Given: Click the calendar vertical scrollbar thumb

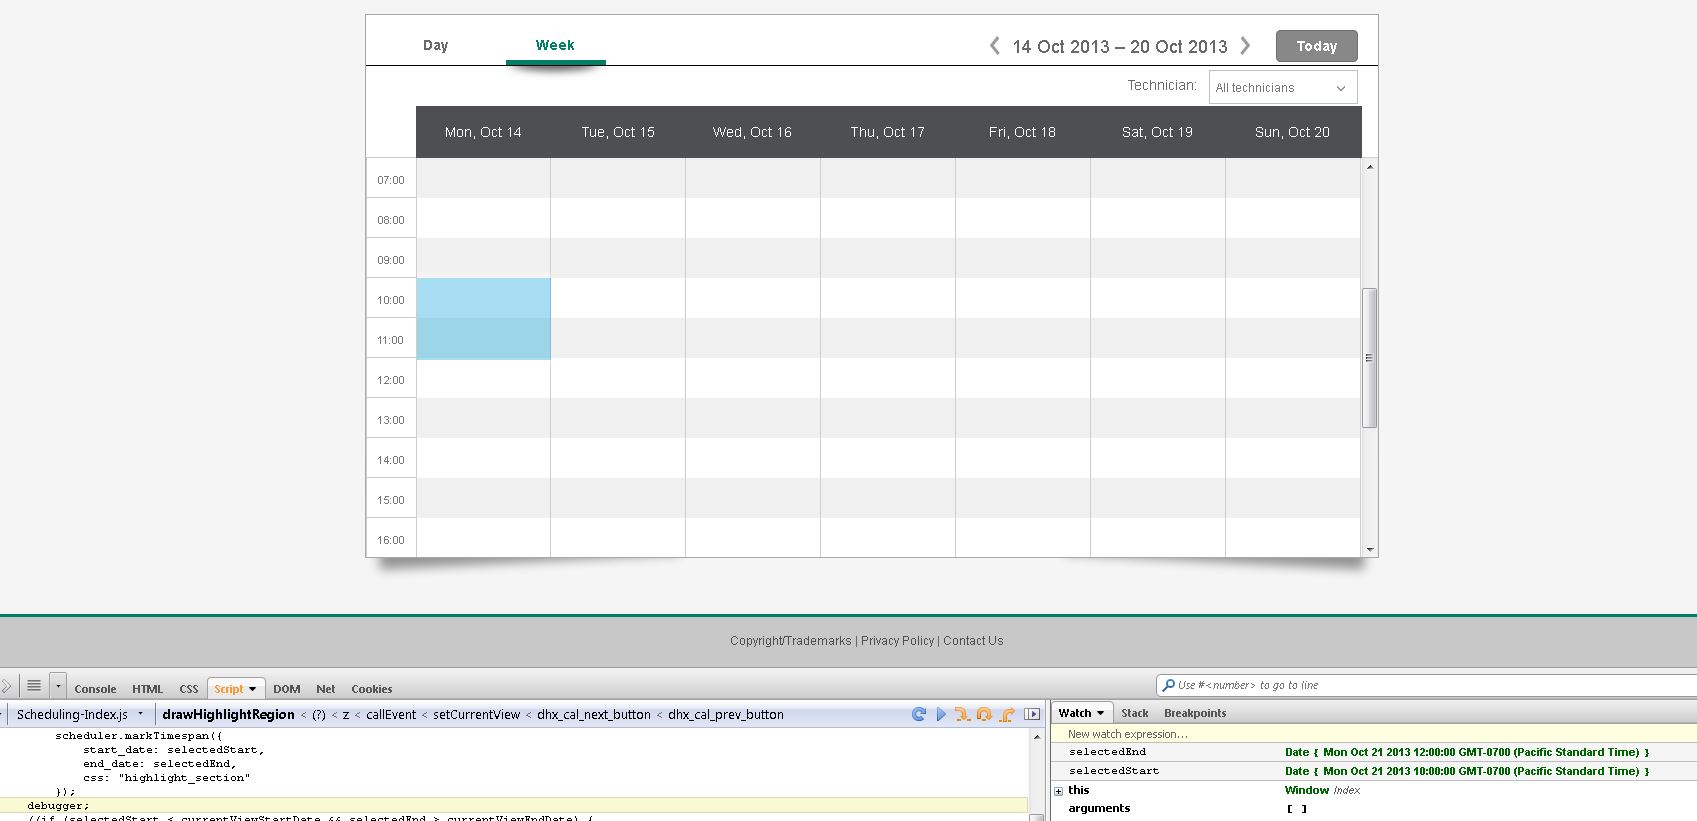Looking at the screenshot, I should pos(1370,358).
